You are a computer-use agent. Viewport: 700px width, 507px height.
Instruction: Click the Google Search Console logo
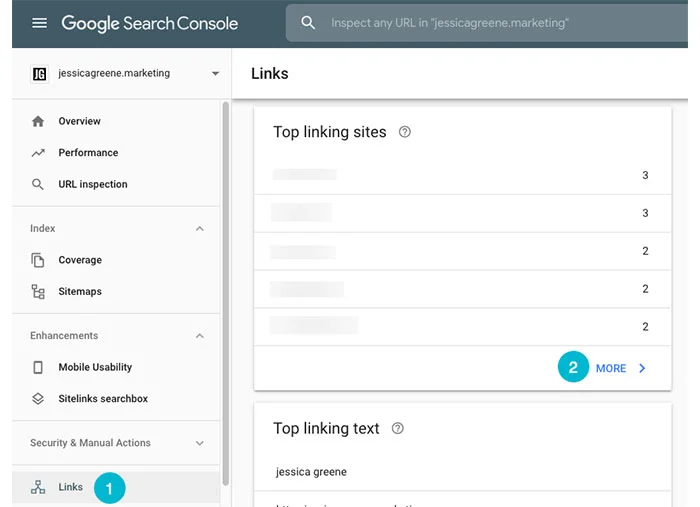point(150,23)
